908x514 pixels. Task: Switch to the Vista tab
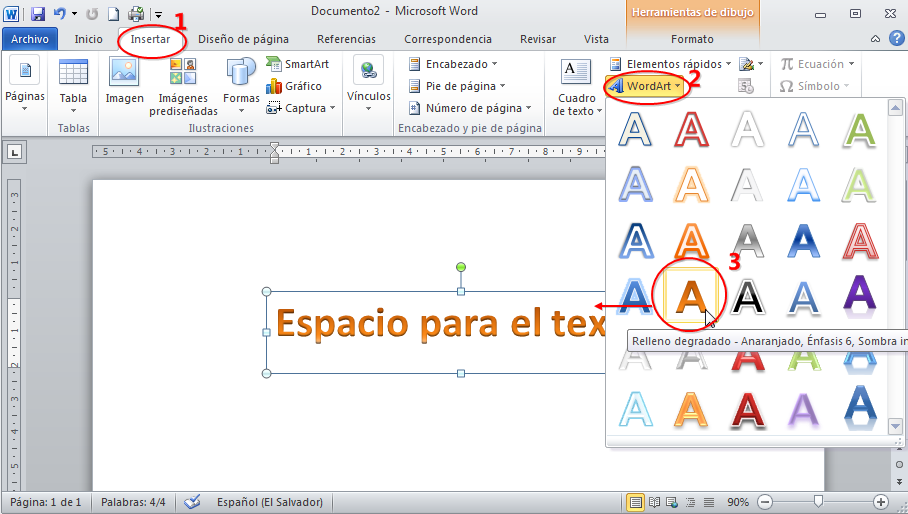[596, 39]
